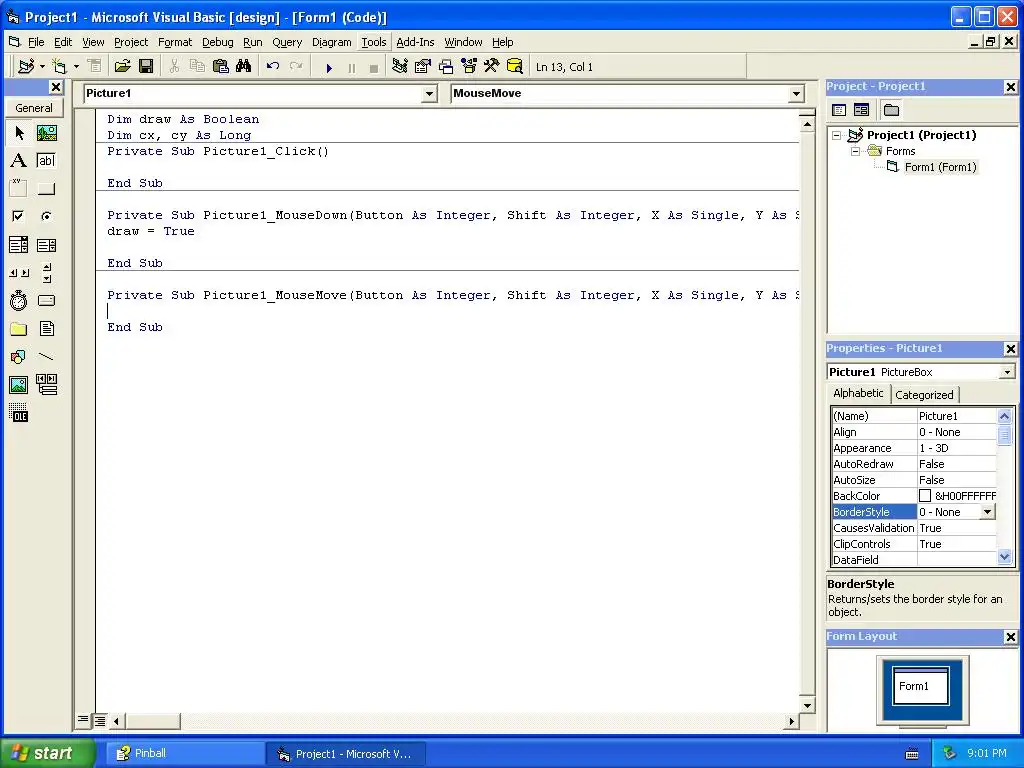
Task: Click the Paste toolbar icon
Action: pos(221,67)
